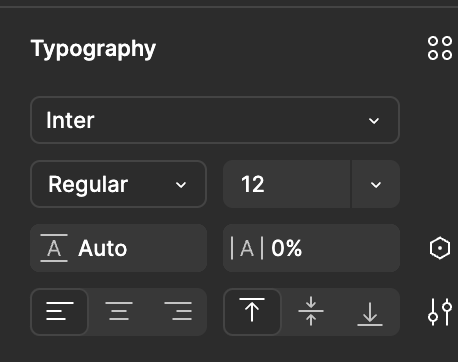Select the left text alignment toggle
458x362 pixels.
[60, 311]
